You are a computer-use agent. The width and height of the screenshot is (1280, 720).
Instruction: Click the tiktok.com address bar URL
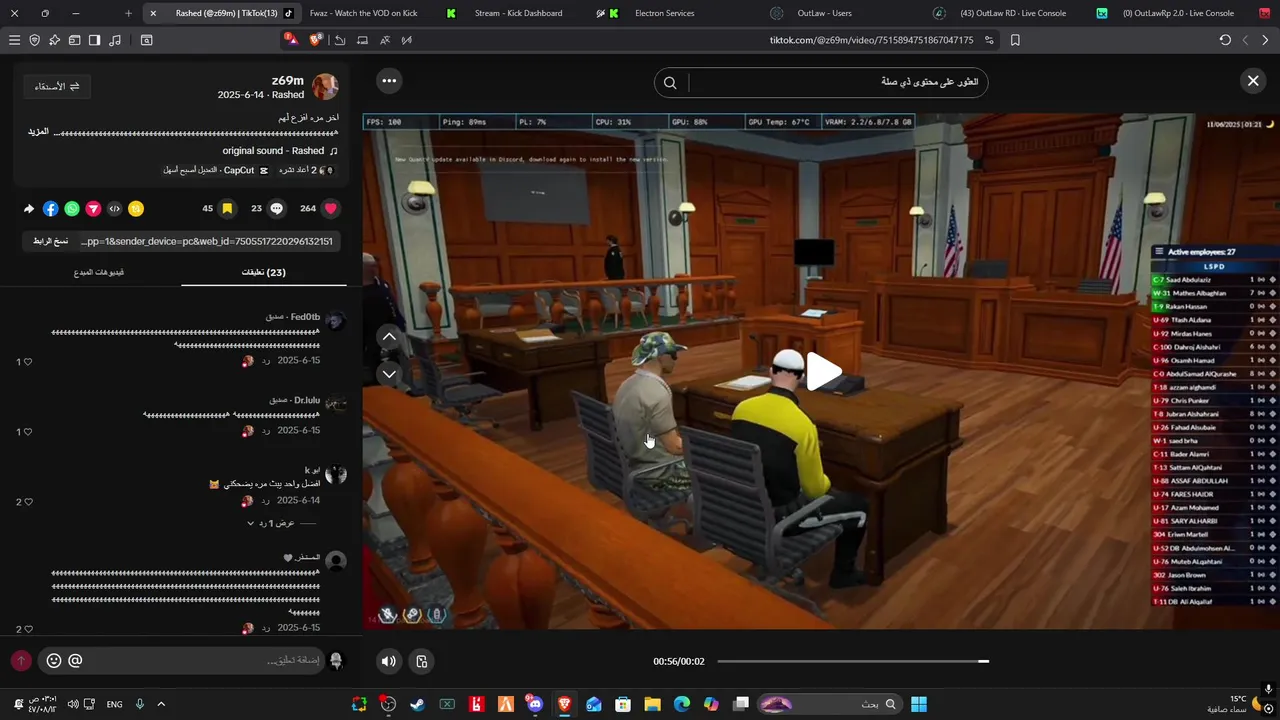[x=871, y=40]
